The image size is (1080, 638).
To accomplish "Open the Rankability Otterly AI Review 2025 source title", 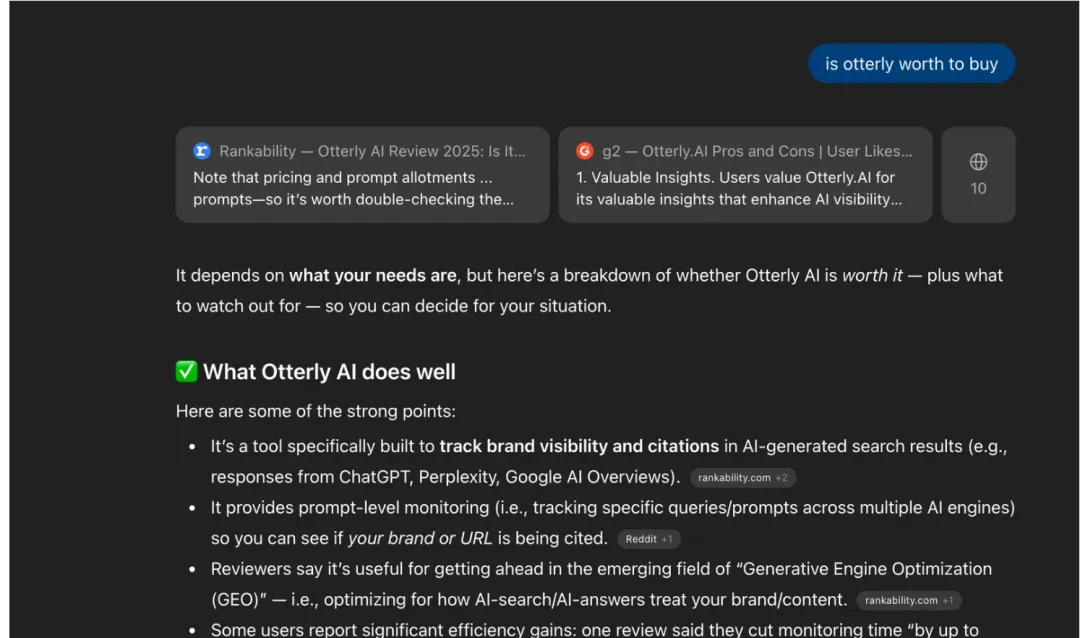I will (372, 151).
